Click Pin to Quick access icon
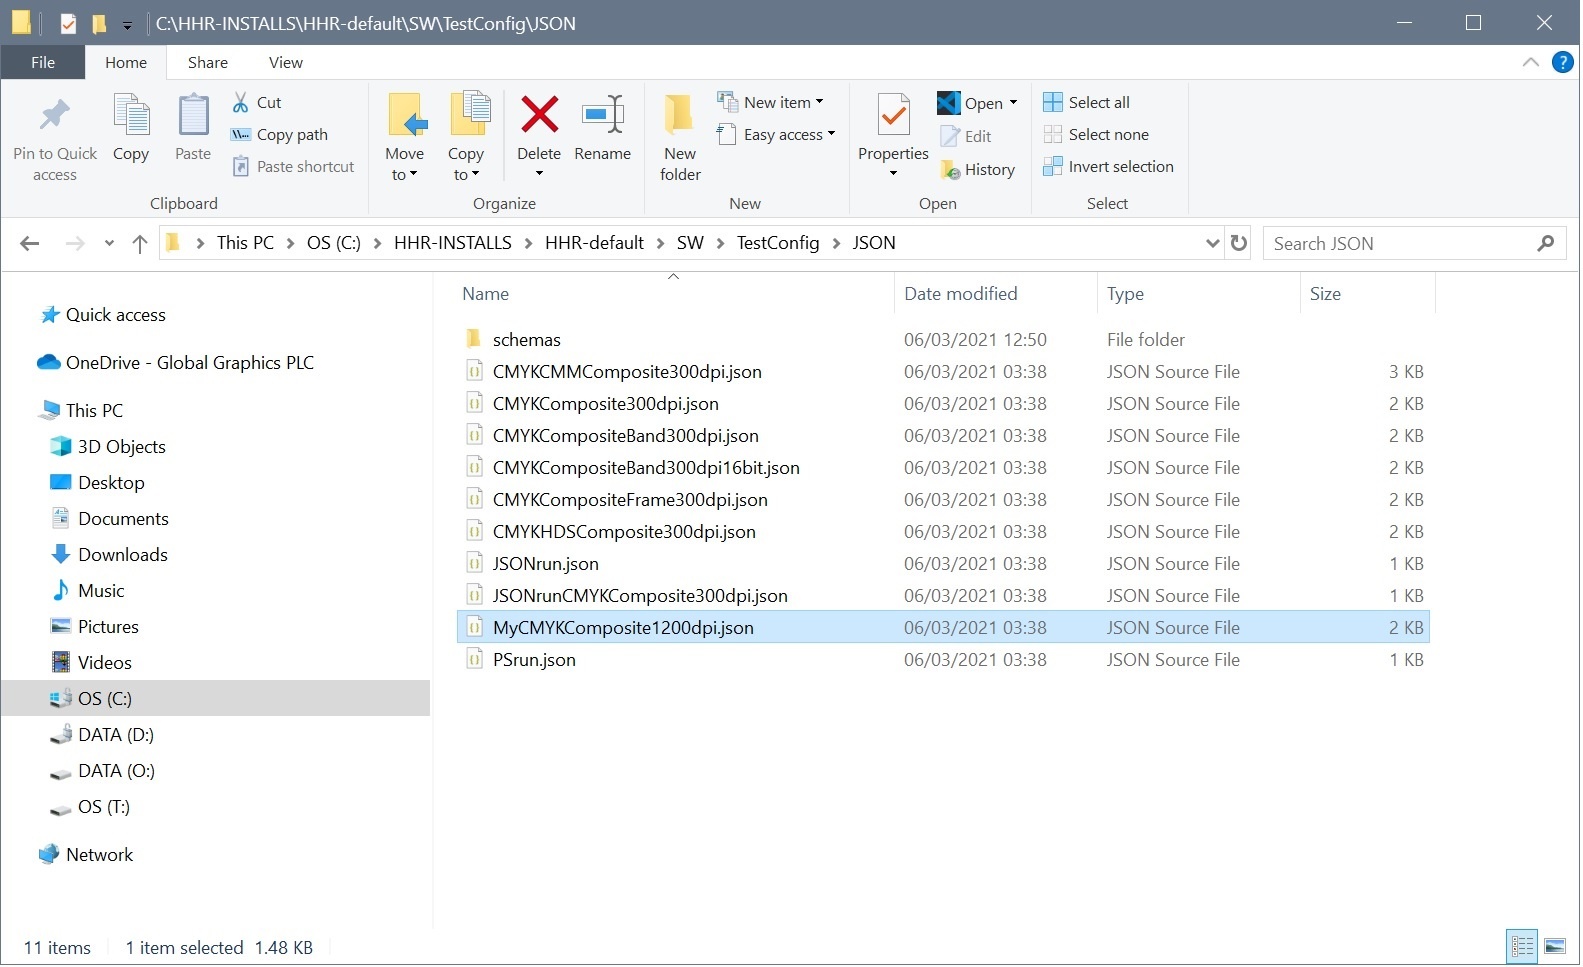Screen dimensions: 1583x967 pos(55,116)
